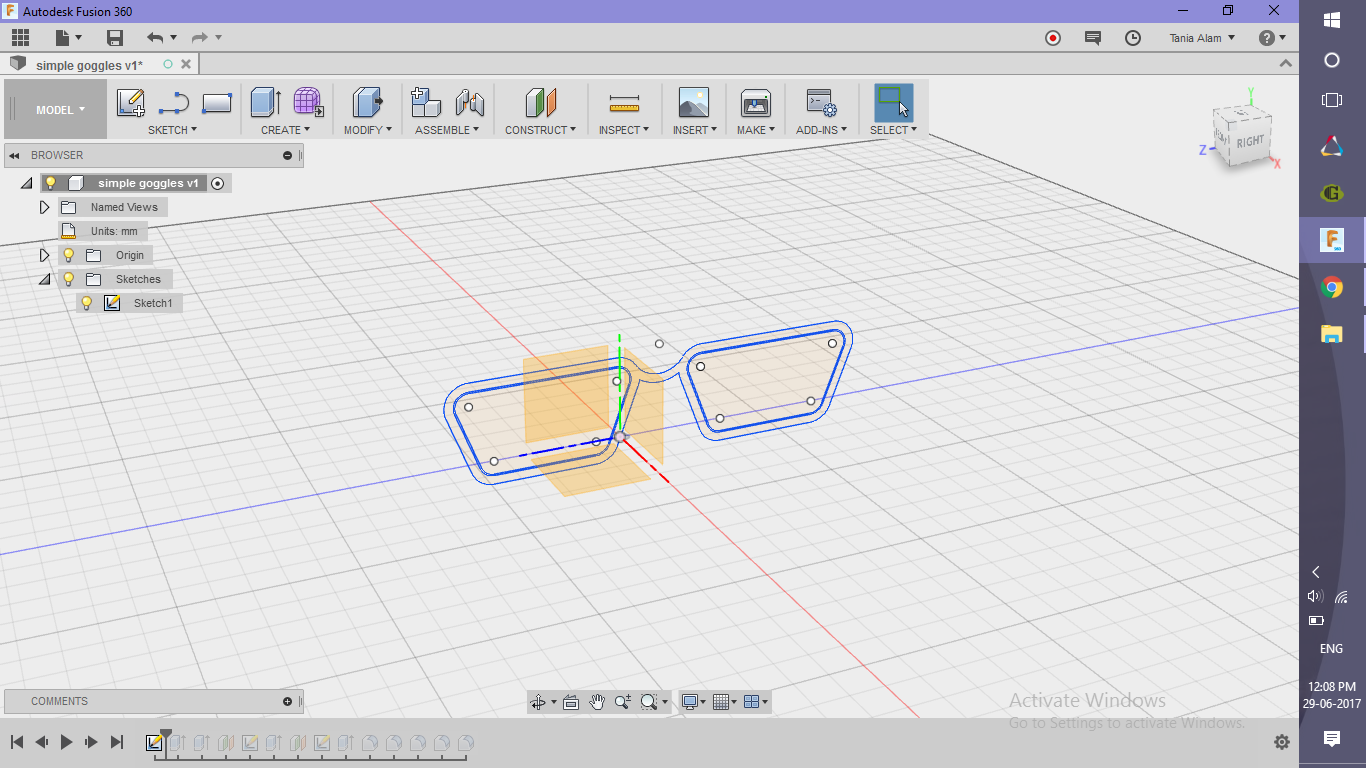1366x768 pixels.
Task: Open the File menu dropdown
Action: [69, 38]
